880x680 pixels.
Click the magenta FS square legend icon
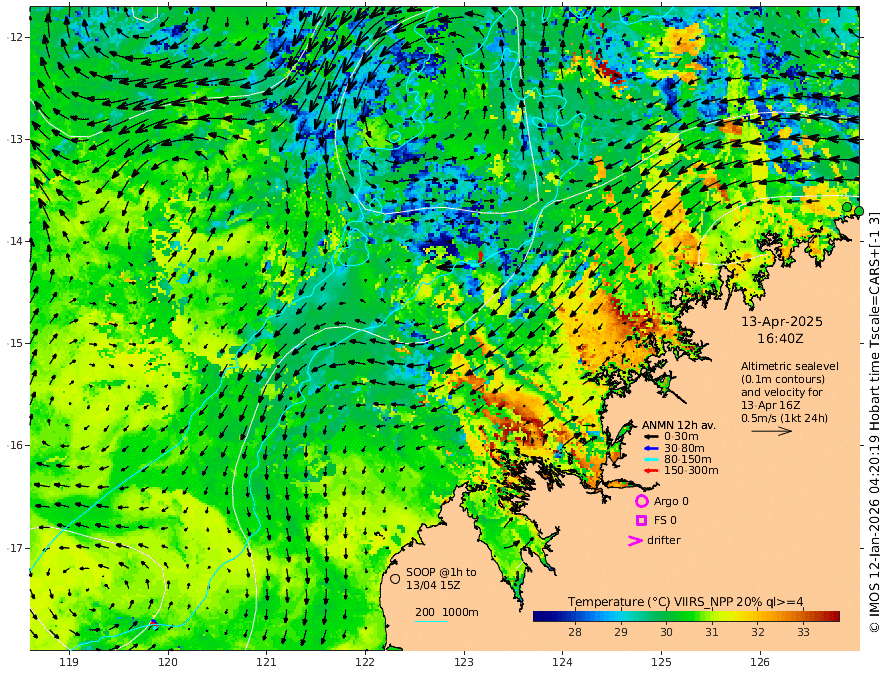pos(641,520)
